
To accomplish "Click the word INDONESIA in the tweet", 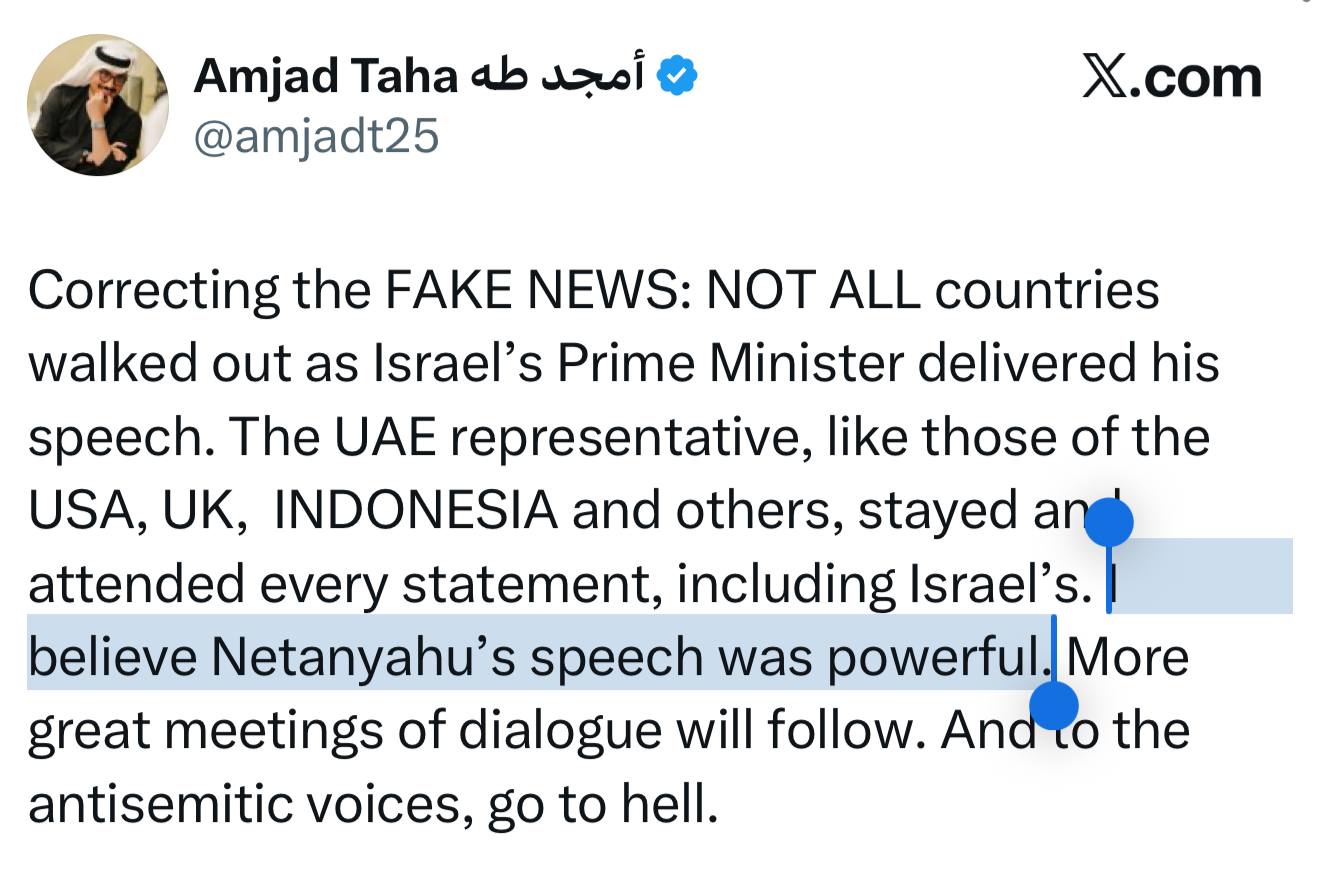I will [415, 511].
